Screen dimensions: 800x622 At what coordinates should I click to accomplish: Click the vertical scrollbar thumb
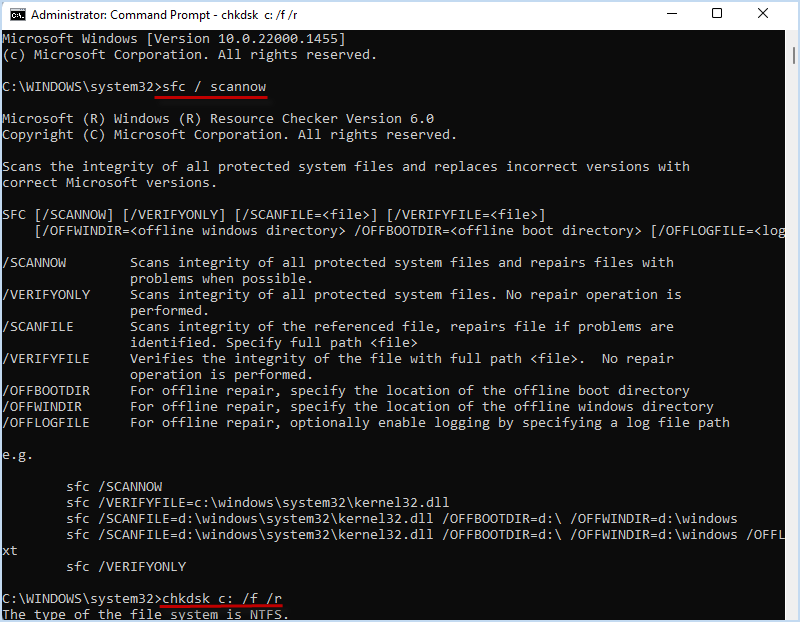tap(794, 55)
